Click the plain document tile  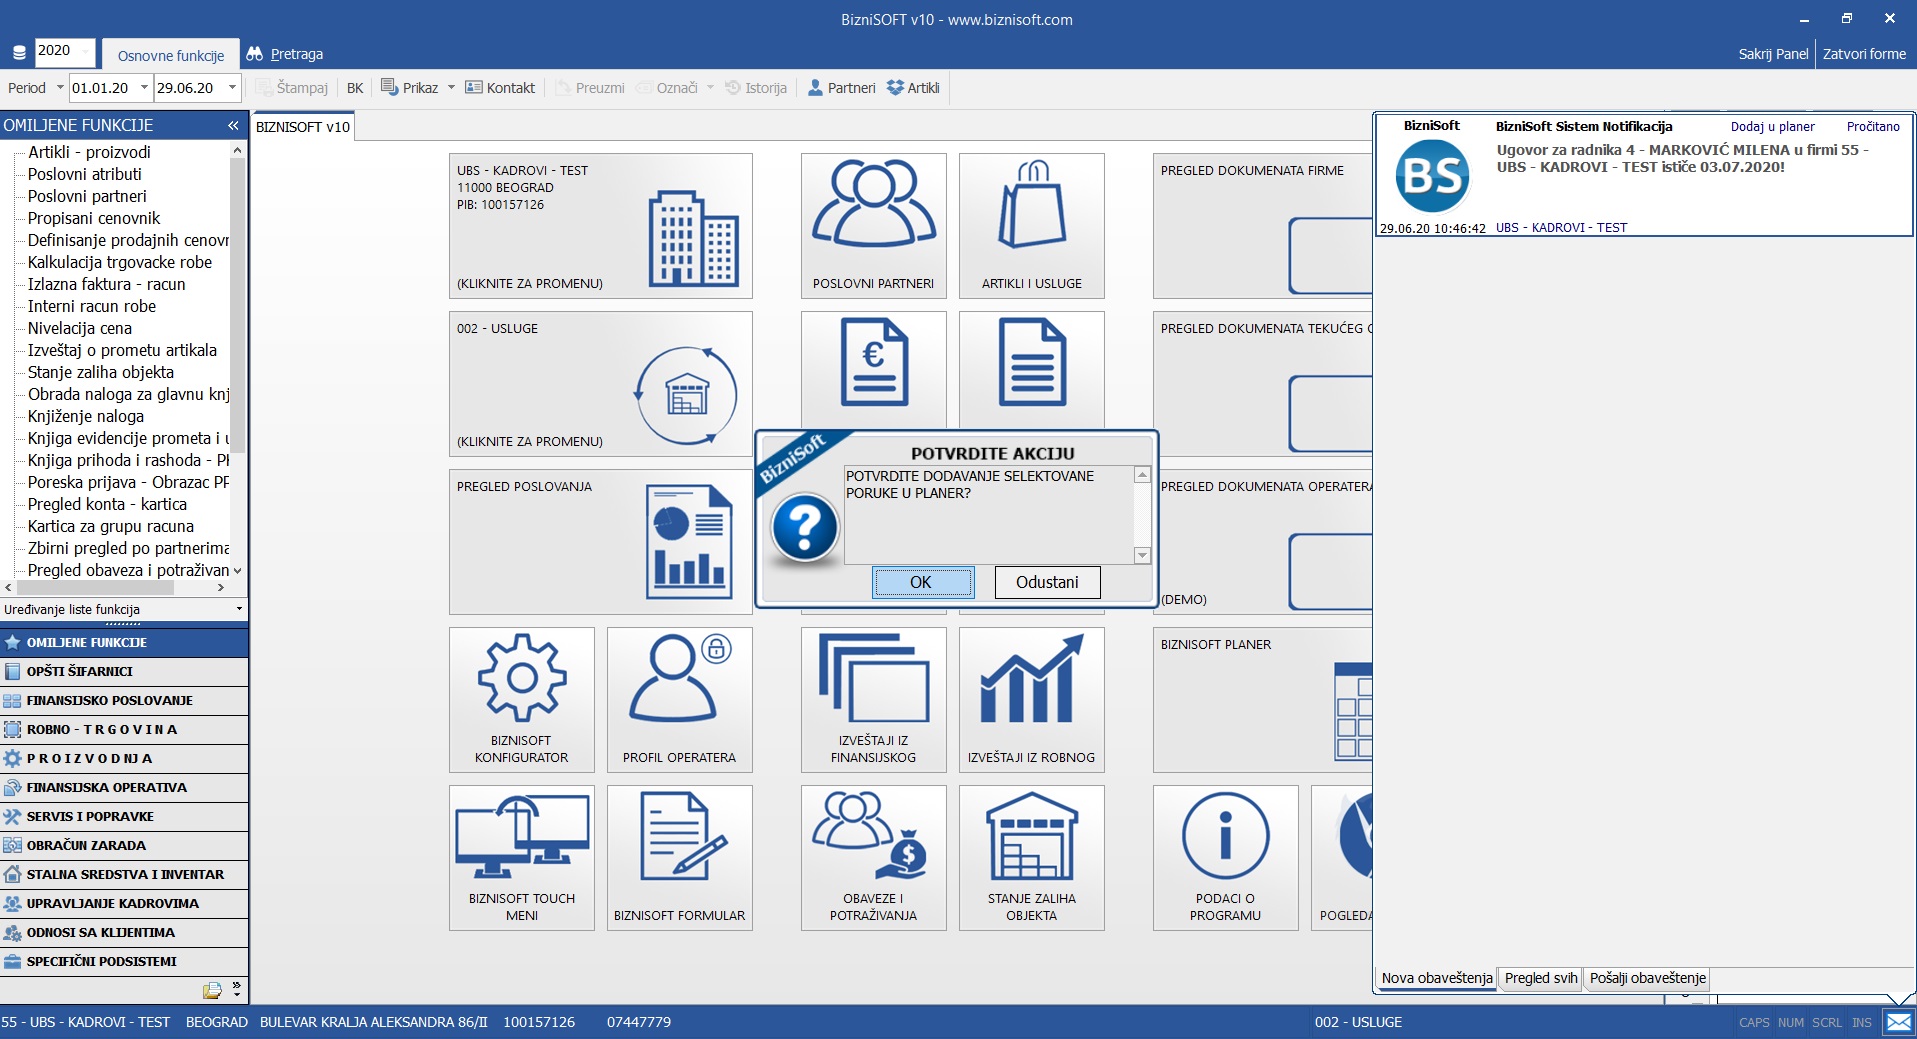pyautogui.click(x=1031, y=370)
